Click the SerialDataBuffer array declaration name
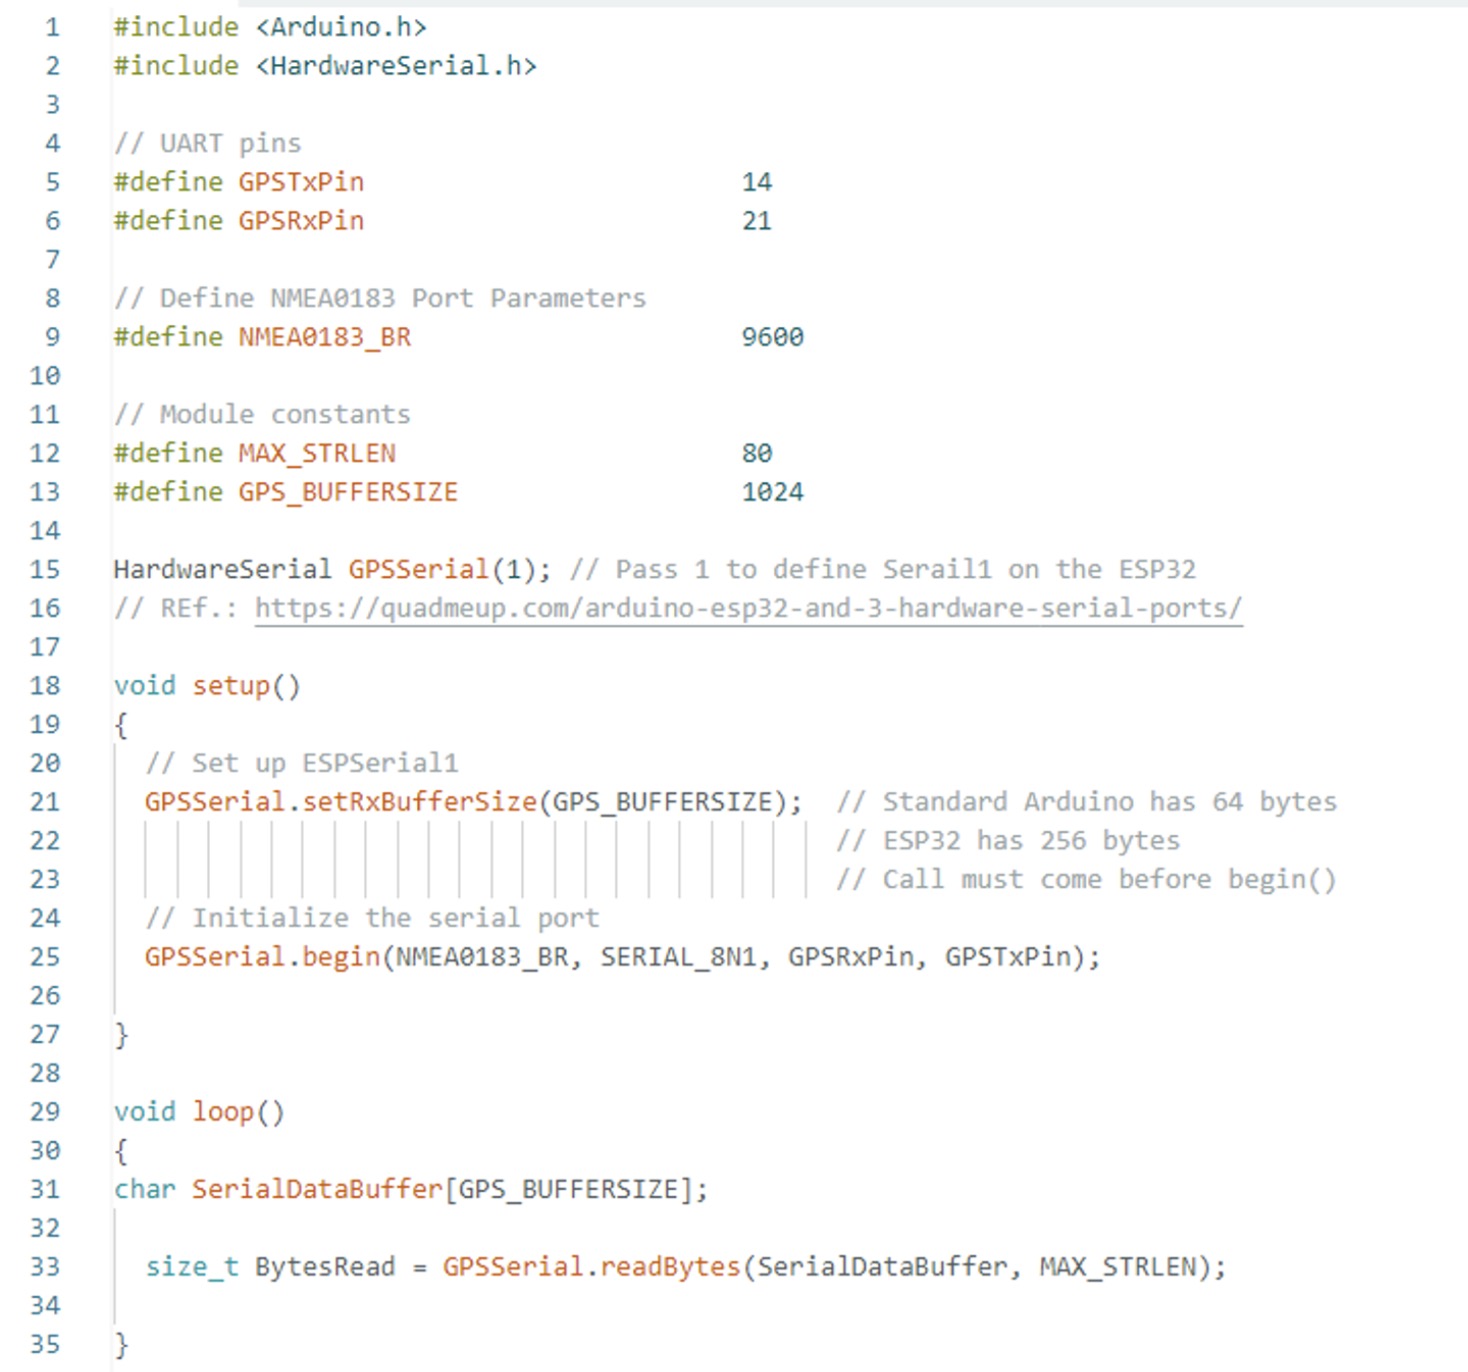 [x=317, y=1189]
